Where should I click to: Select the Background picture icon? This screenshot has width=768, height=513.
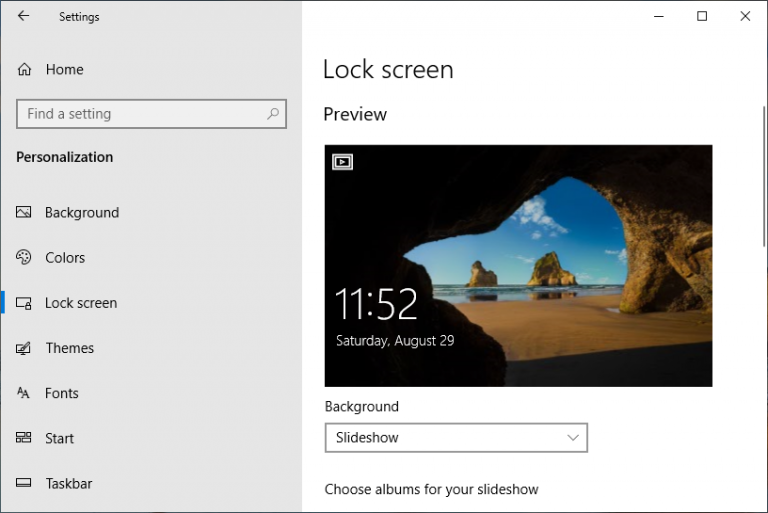coord(24,212)
